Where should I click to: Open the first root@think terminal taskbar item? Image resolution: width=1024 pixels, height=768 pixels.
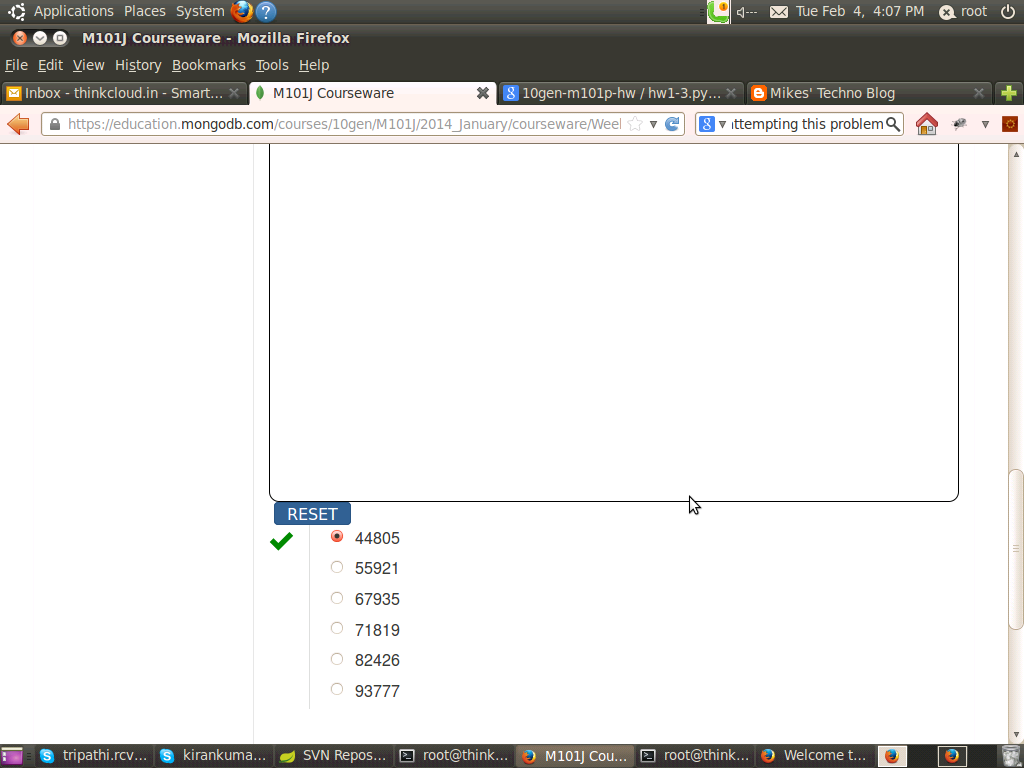click(x=453, y=756)
